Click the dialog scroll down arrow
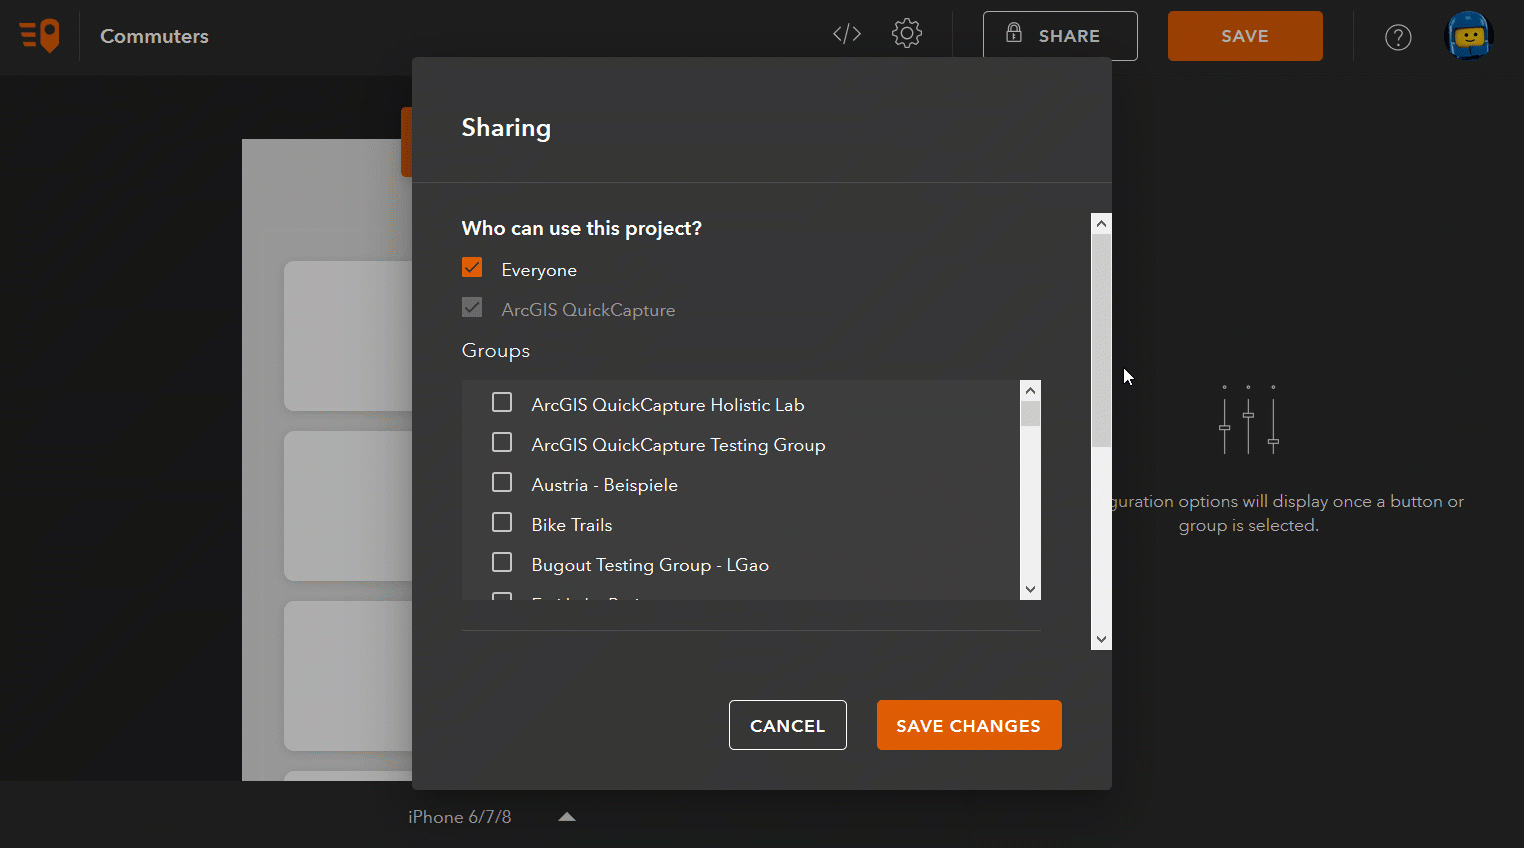This screenshot has height=848, width=1524. pos(1101,639)
